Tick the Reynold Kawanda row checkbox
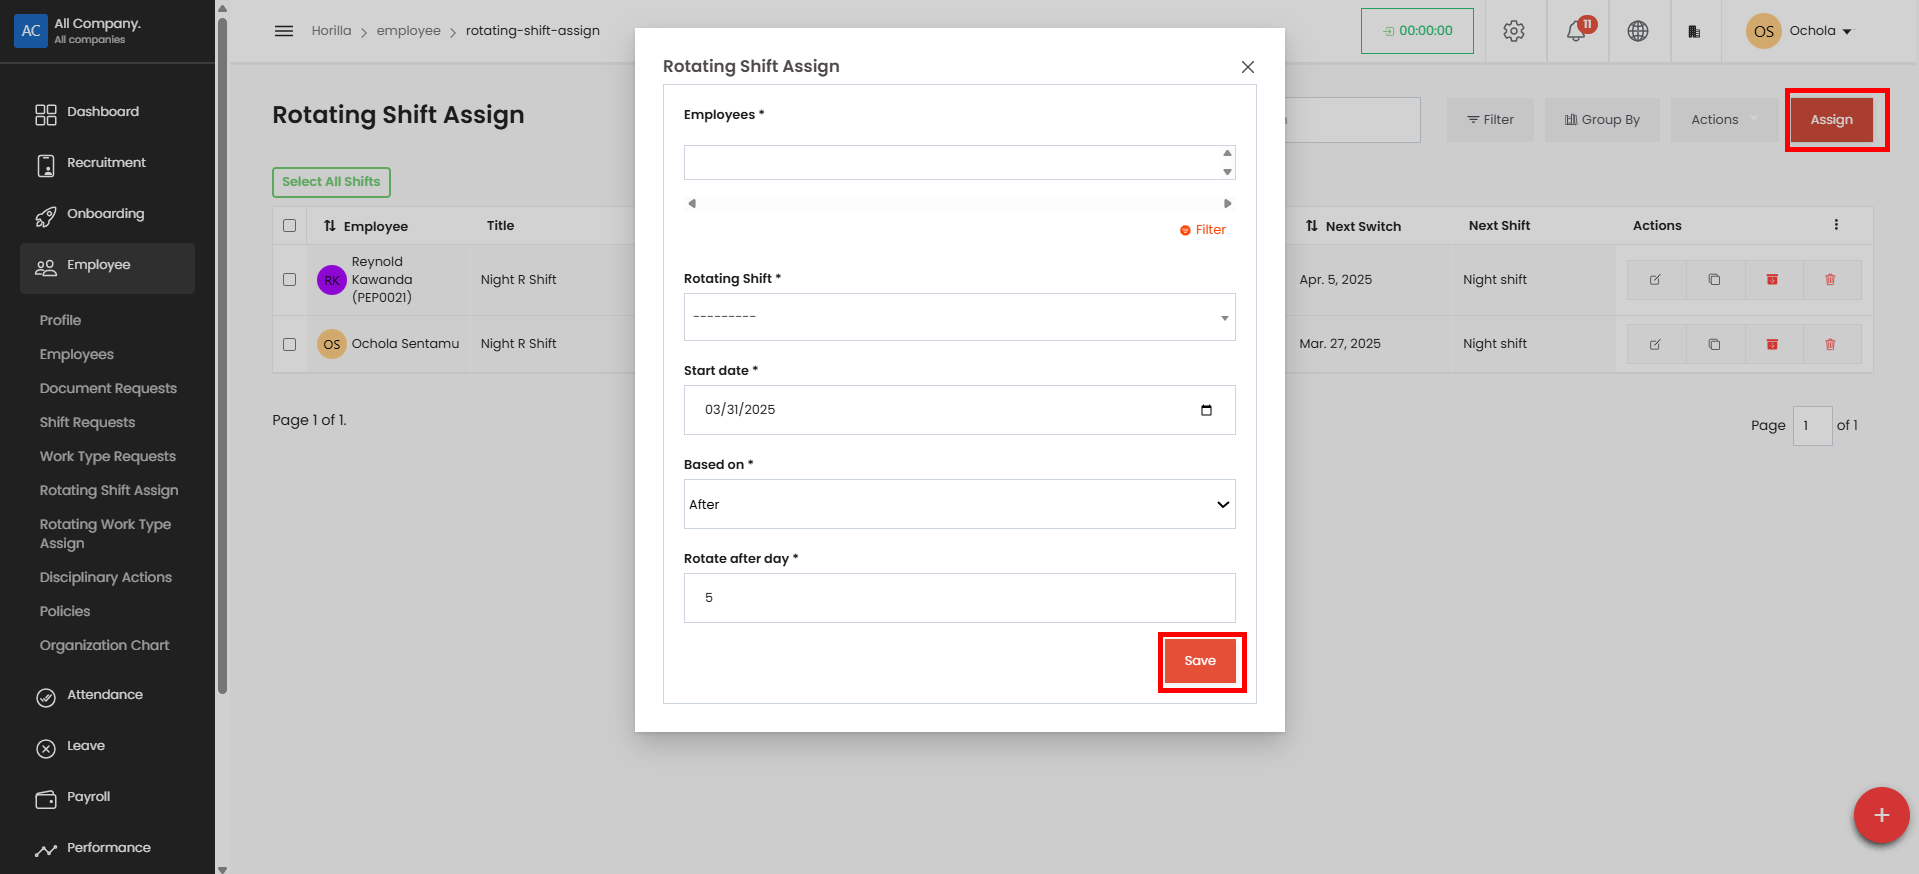This screenshot has height=874, width=1919. tap(290, 280)
